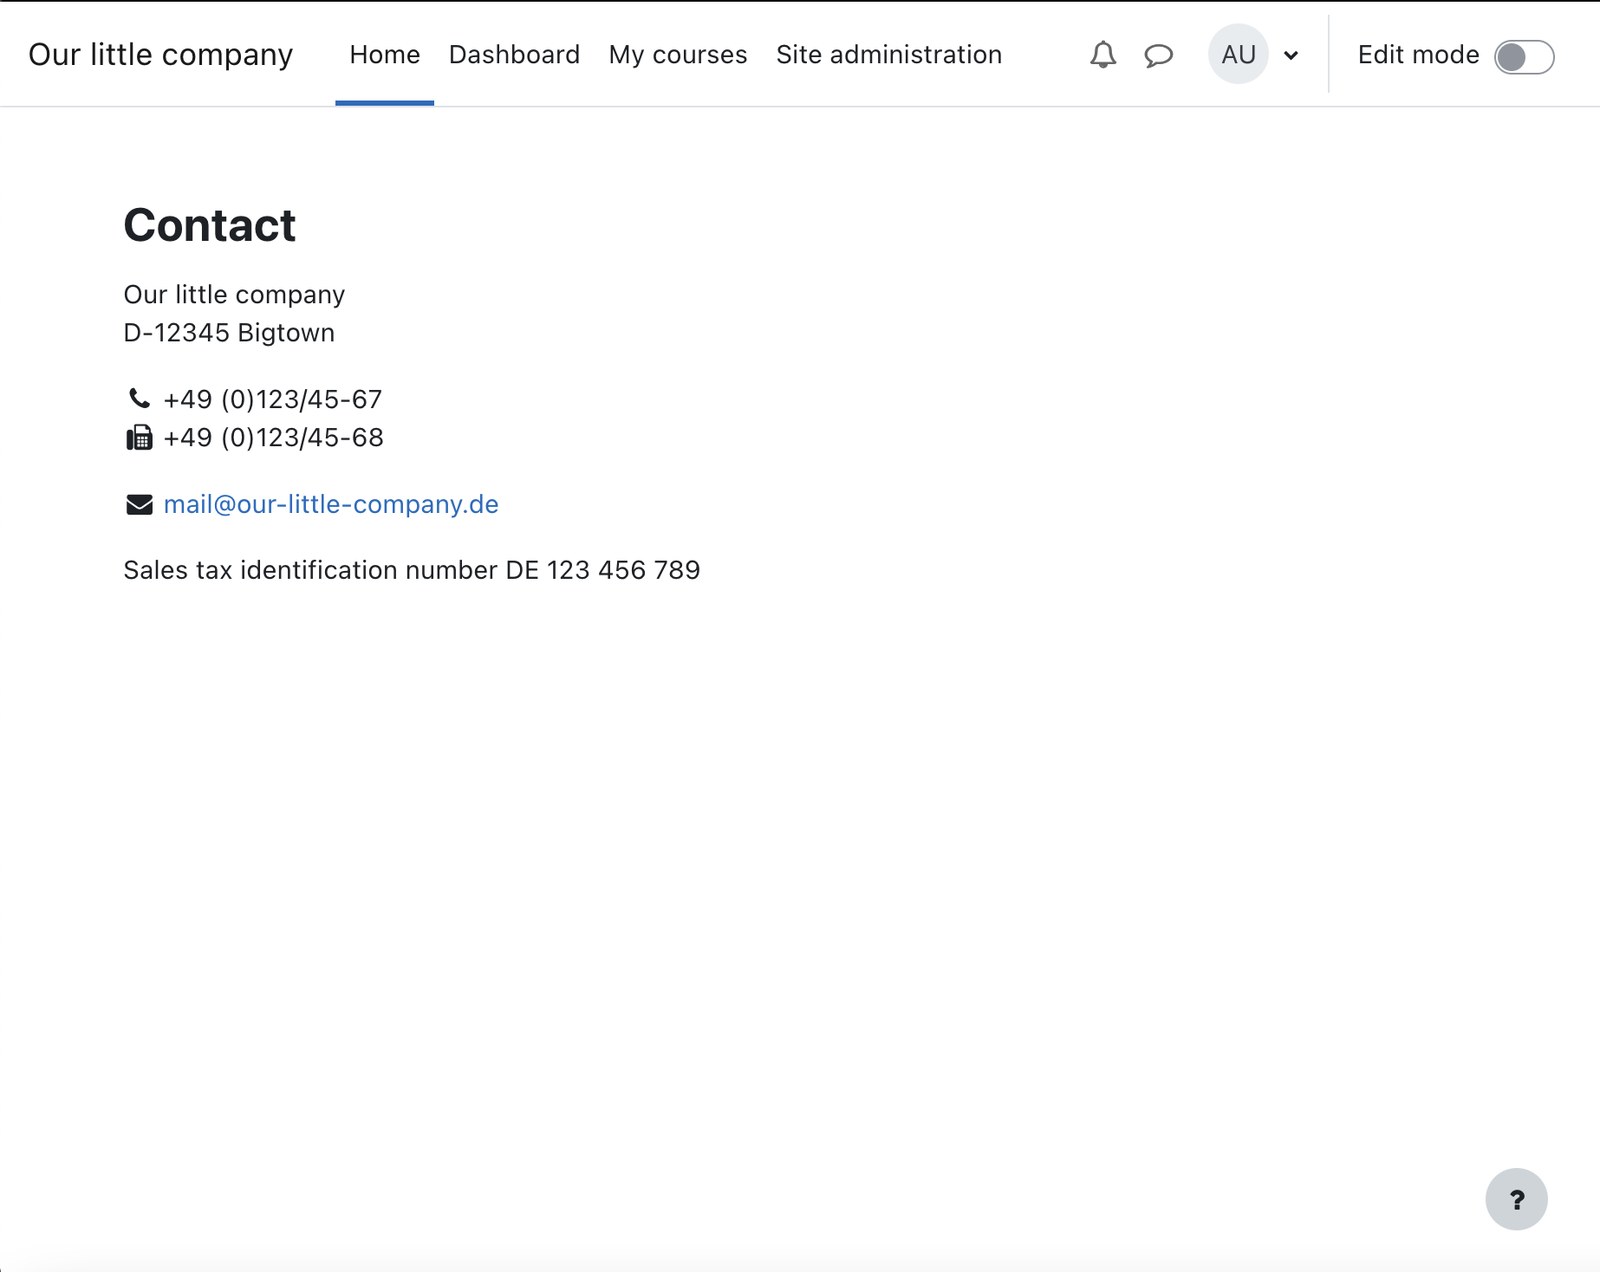
Task: Toggle the Edit mode switch
Action: 1524,56
